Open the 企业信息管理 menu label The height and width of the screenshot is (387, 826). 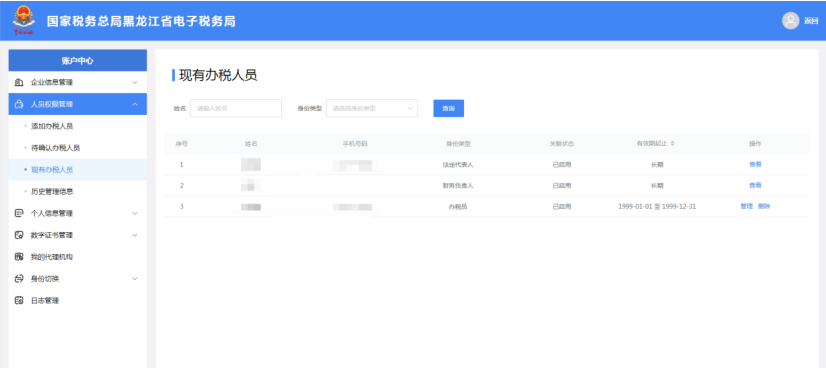coord(52,83)
